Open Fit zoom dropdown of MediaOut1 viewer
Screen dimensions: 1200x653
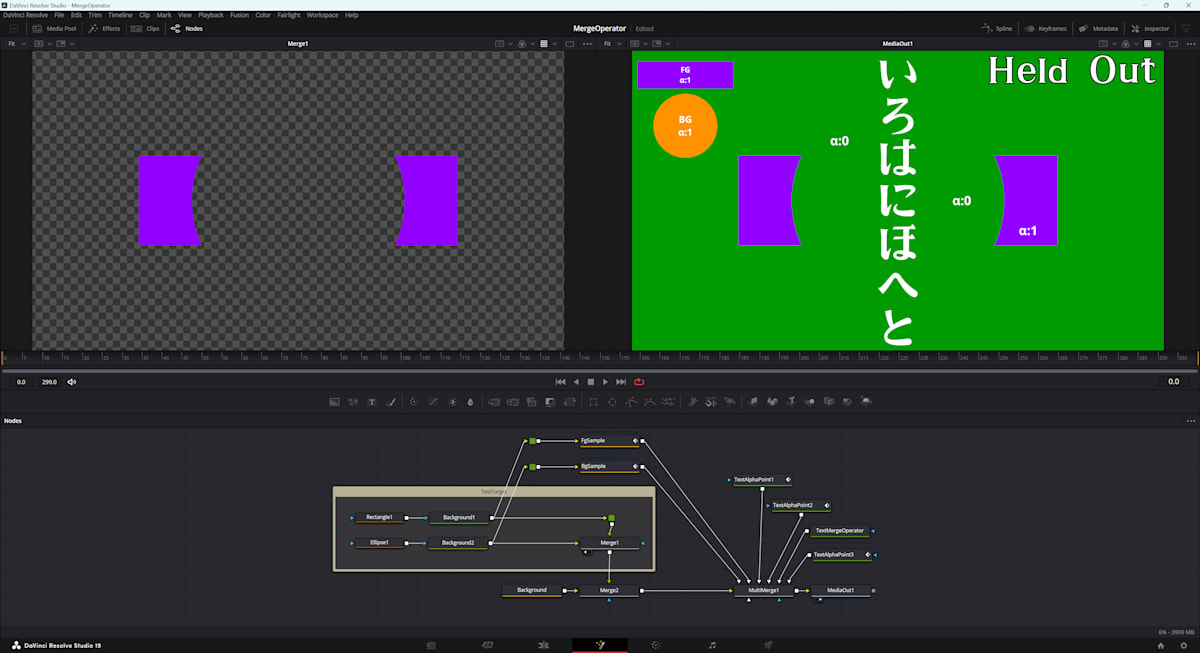click(611, 44)
